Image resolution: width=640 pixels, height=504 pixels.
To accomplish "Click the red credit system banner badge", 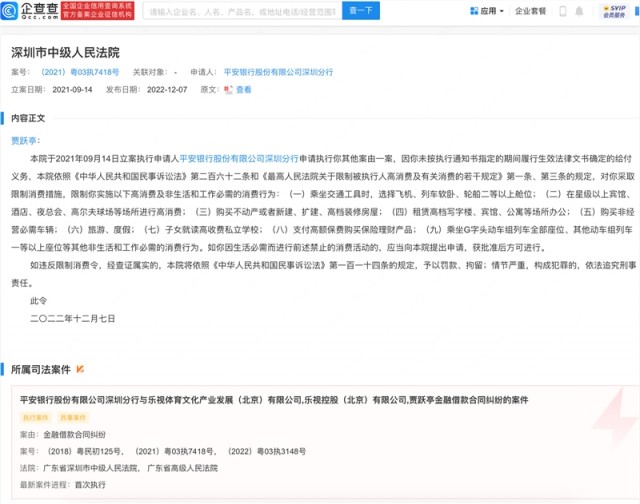I will 98,11.
